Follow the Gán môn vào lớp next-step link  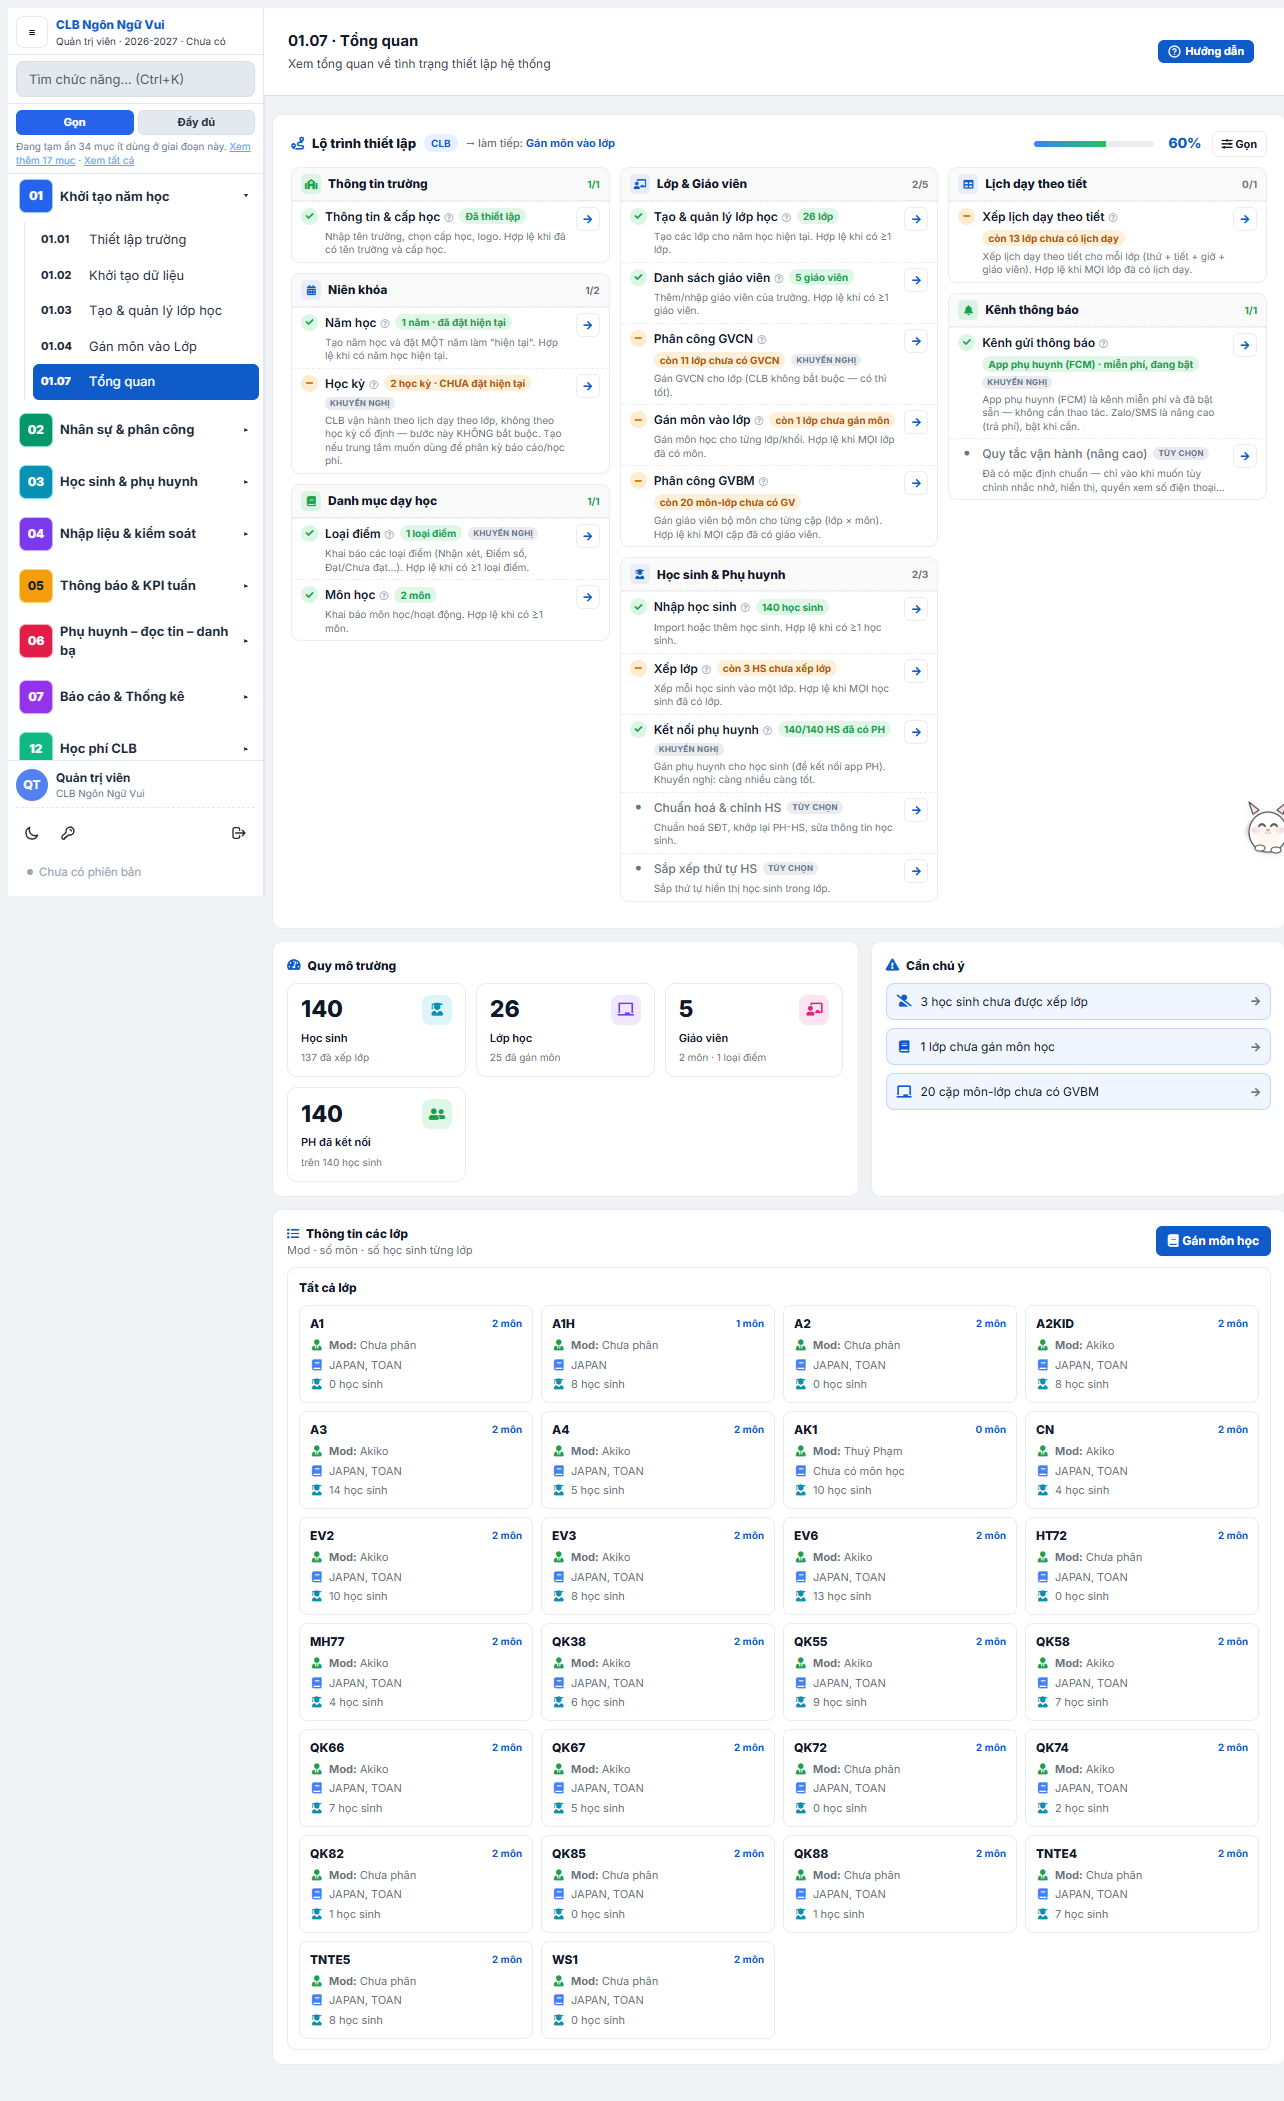click(570, 144)
